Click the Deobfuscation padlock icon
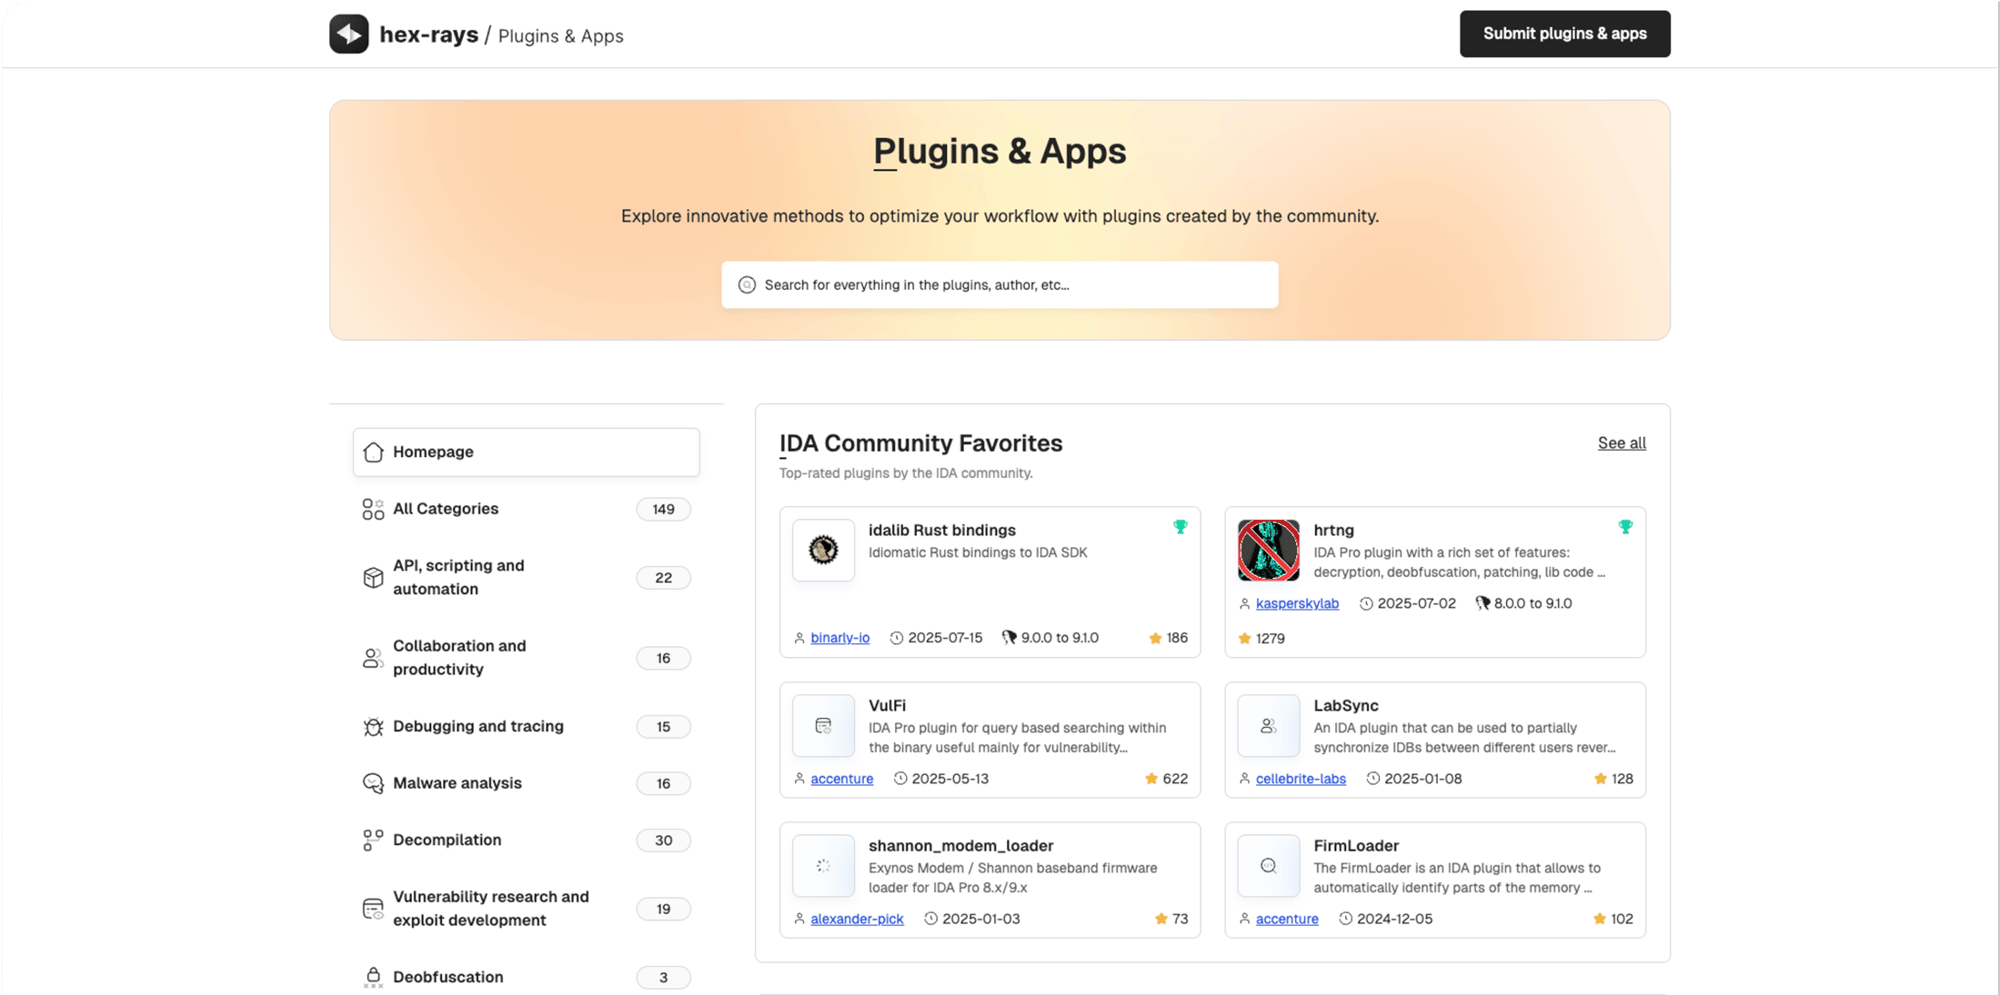Image resolution: width=2000 pixels, height=995 pixels. [372, 976]
